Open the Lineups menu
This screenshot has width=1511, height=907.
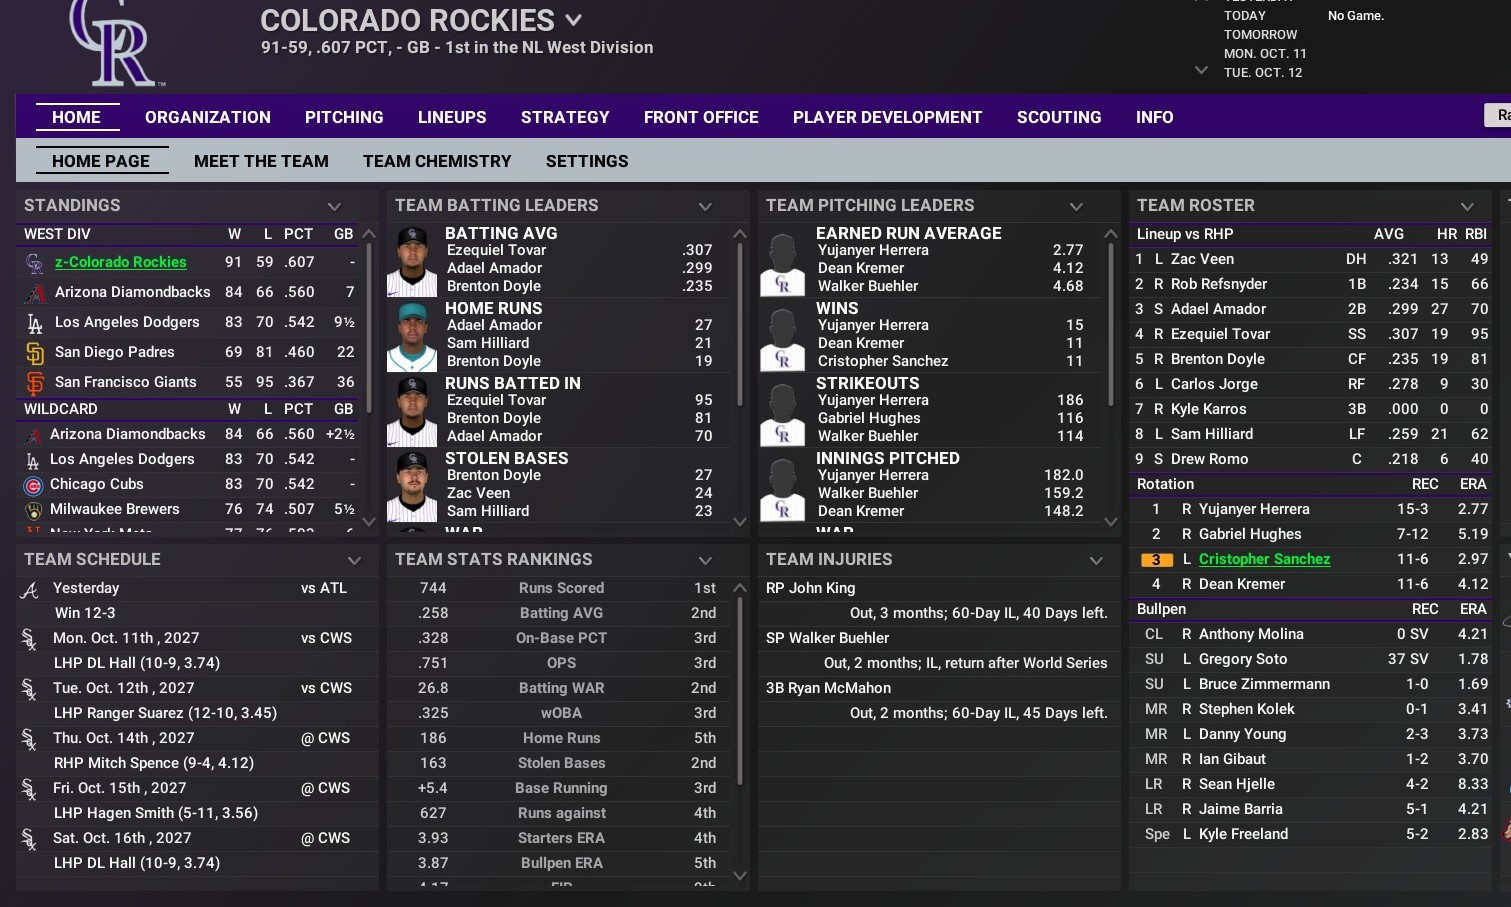pos(452,117)
